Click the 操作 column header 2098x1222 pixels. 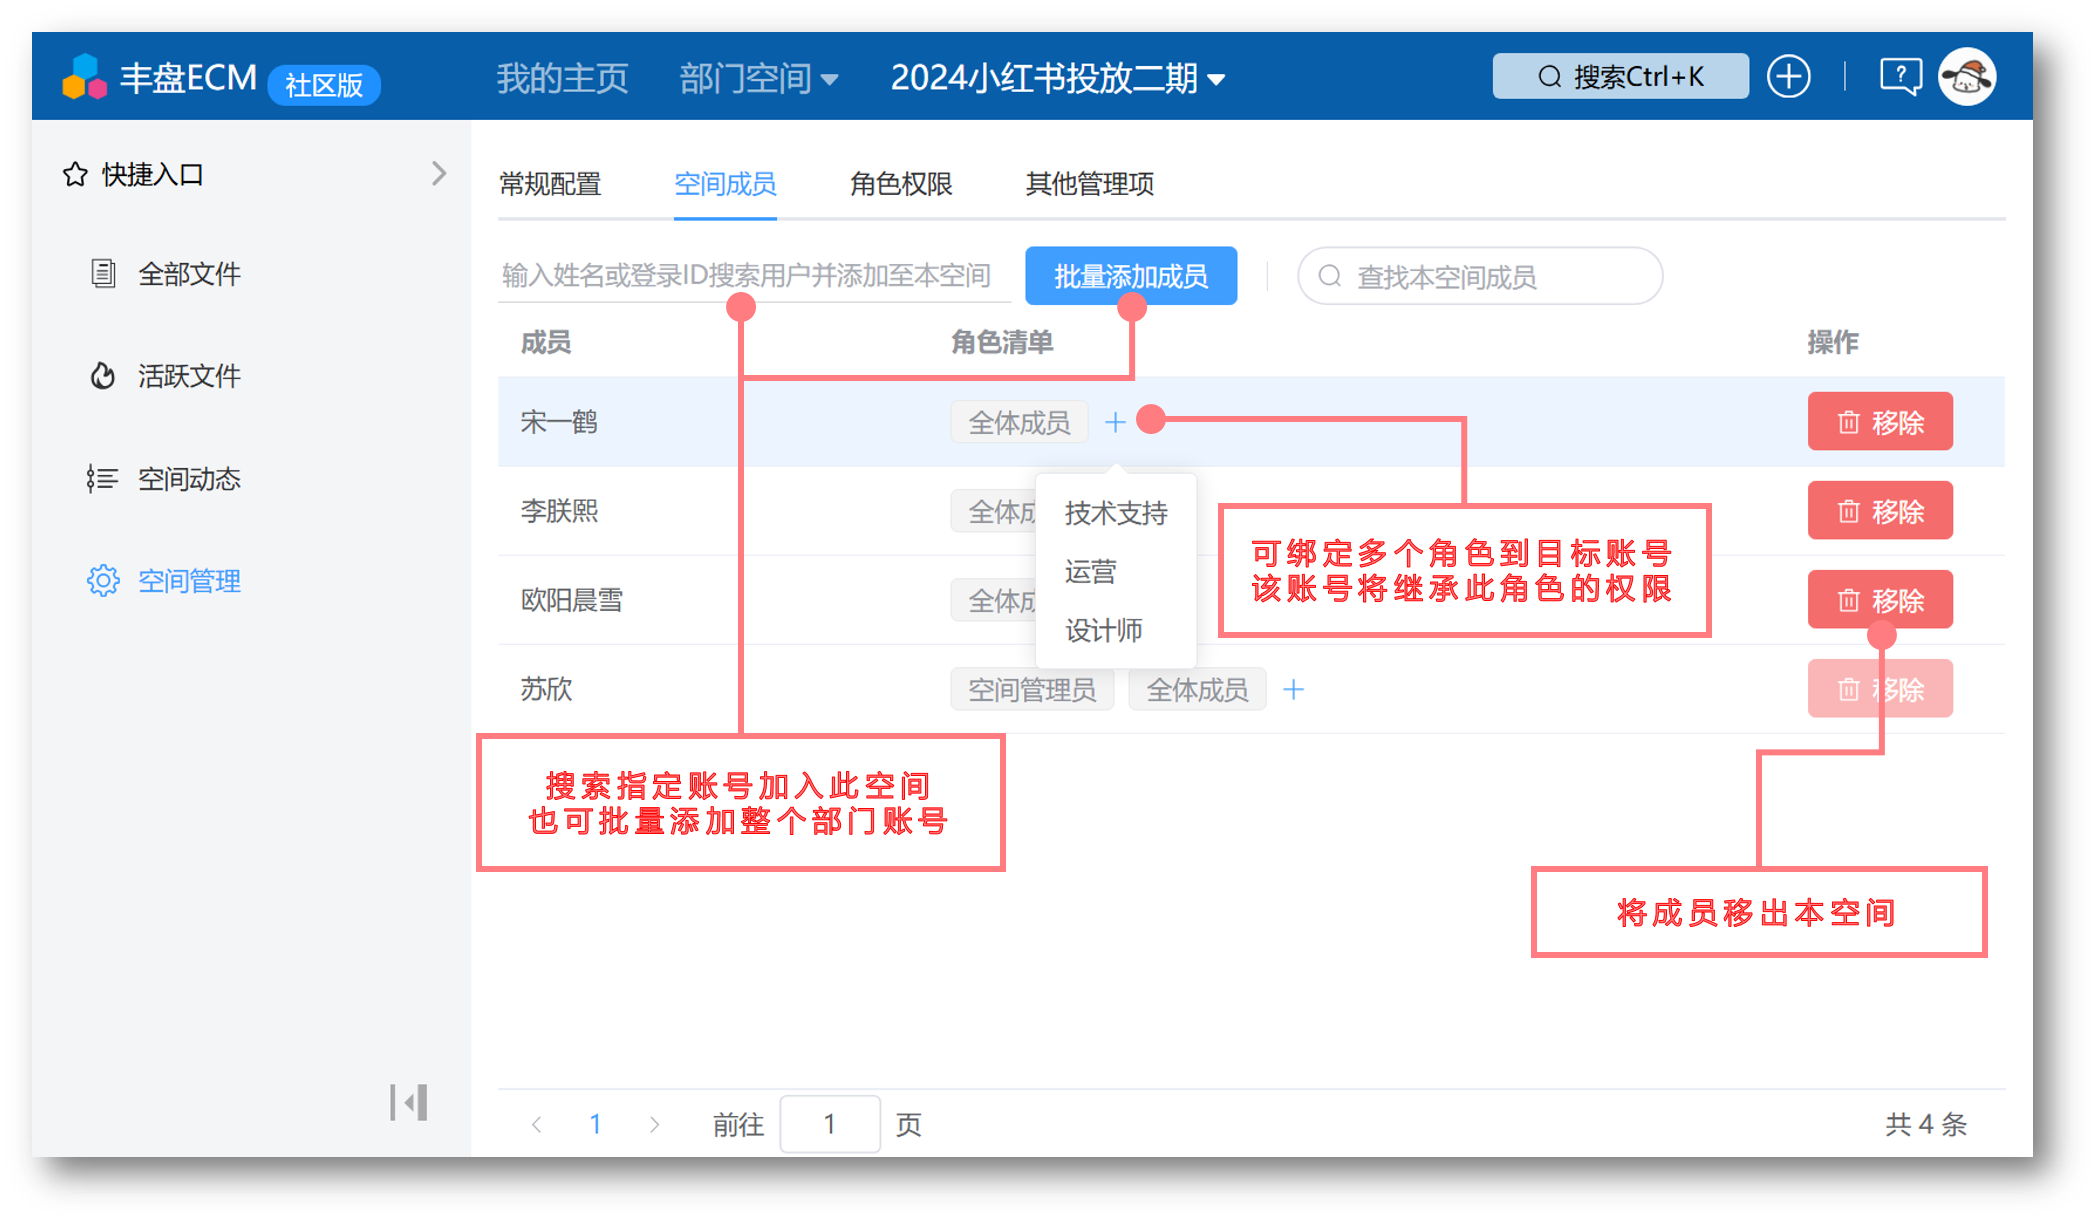1833,343
